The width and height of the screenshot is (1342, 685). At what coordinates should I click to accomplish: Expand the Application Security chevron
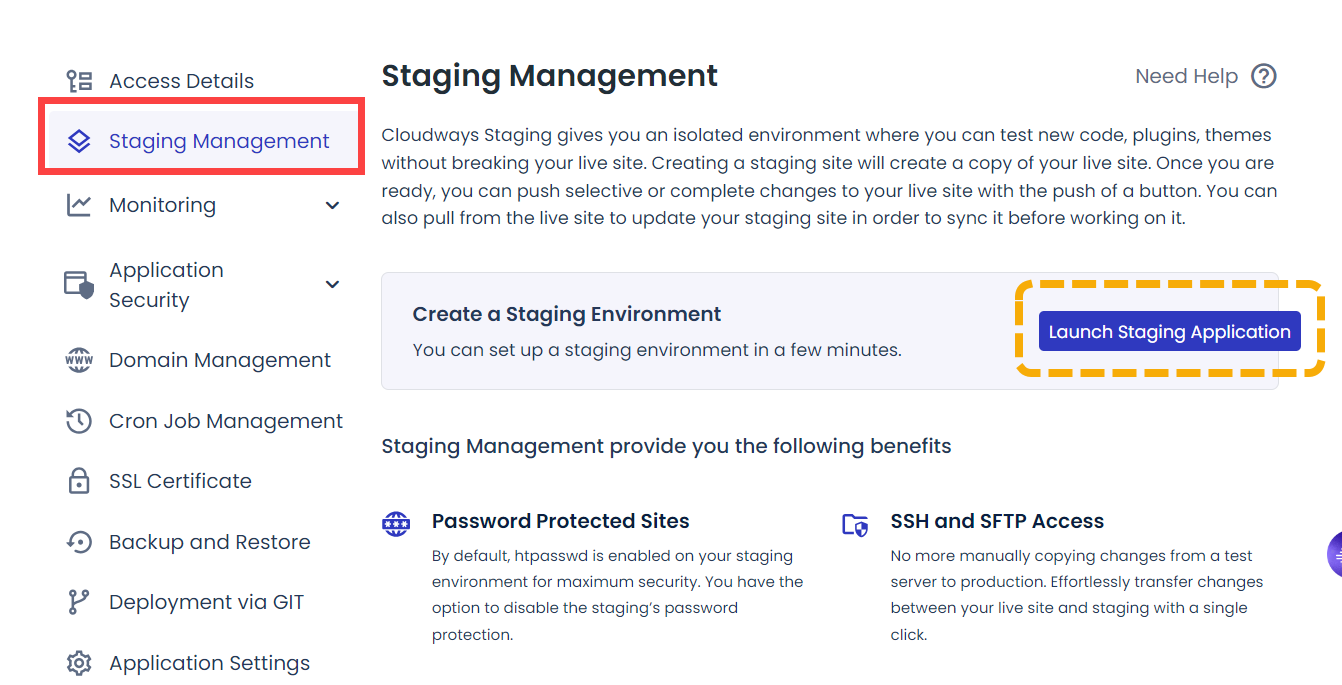pos(333,285)
